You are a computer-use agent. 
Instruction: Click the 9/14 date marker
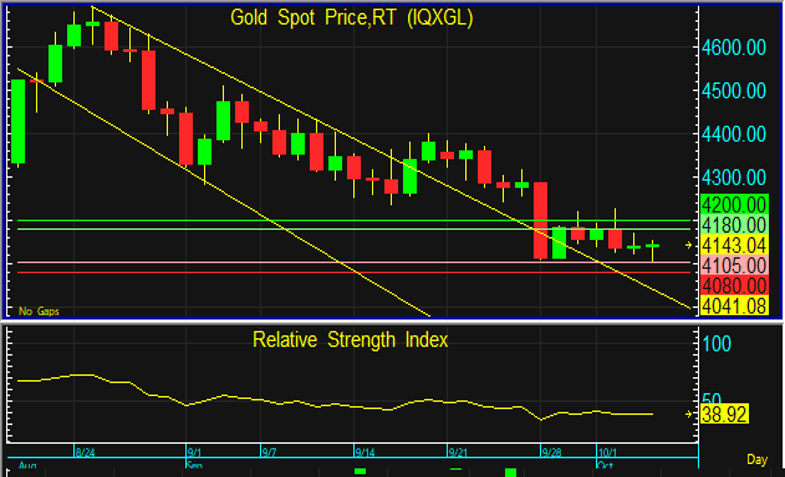point(364,453)
